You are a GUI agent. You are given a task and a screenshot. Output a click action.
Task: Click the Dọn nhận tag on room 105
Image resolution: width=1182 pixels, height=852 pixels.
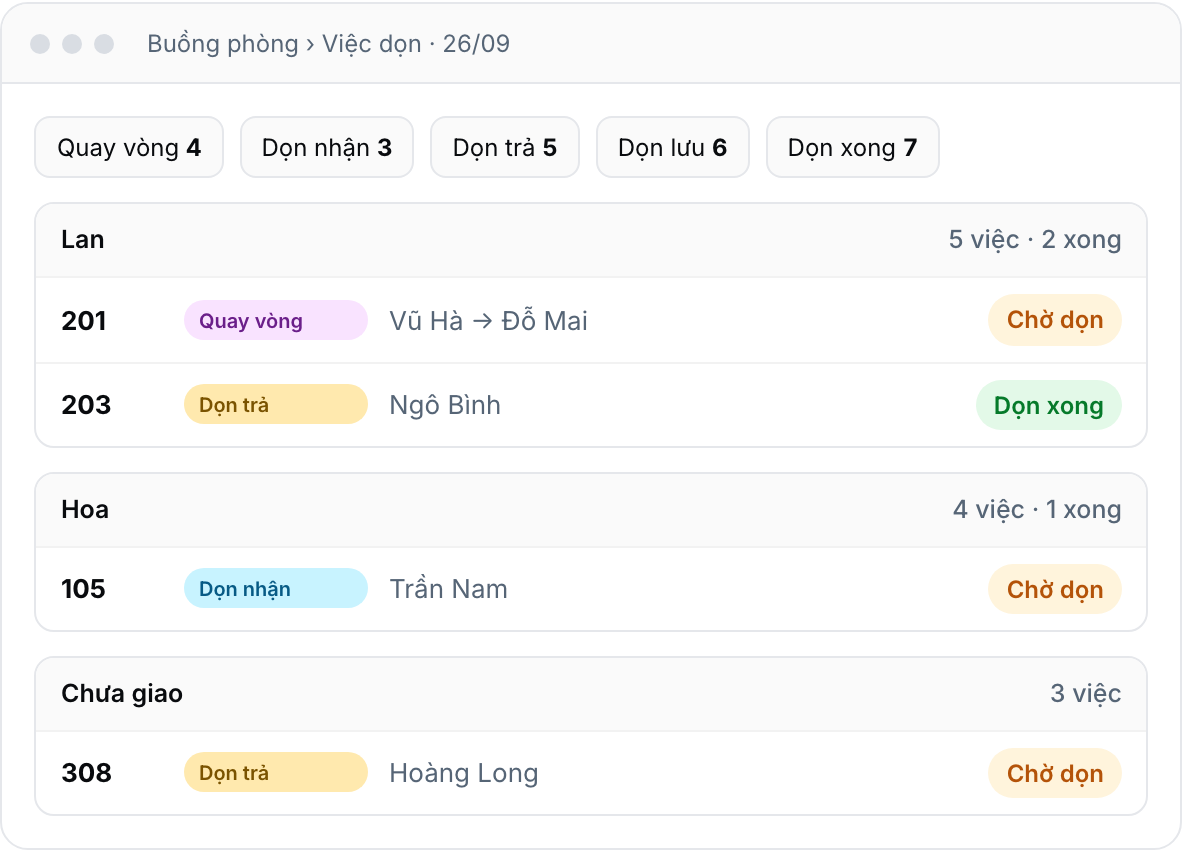click(276, 589)
